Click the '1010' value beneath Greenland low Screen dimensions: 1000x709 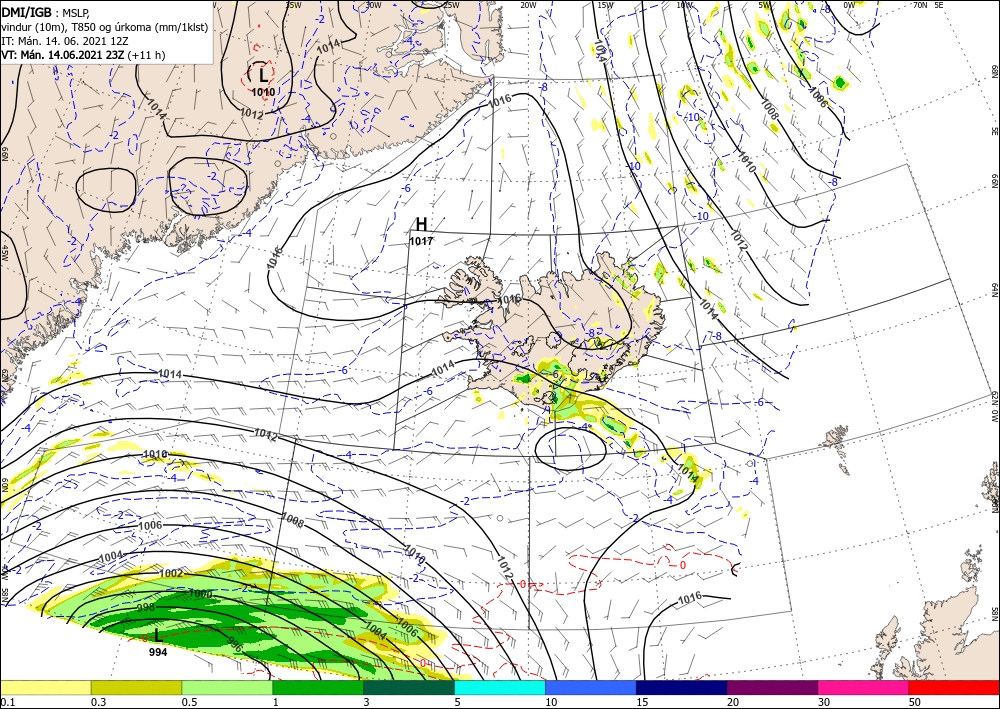tap(263, 92)
